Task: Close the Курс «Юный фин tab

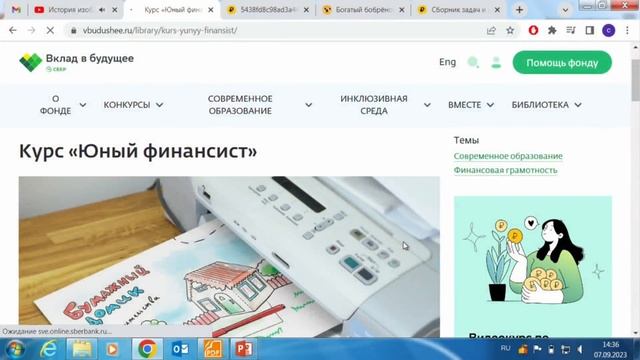Action: tap(211, 10)
